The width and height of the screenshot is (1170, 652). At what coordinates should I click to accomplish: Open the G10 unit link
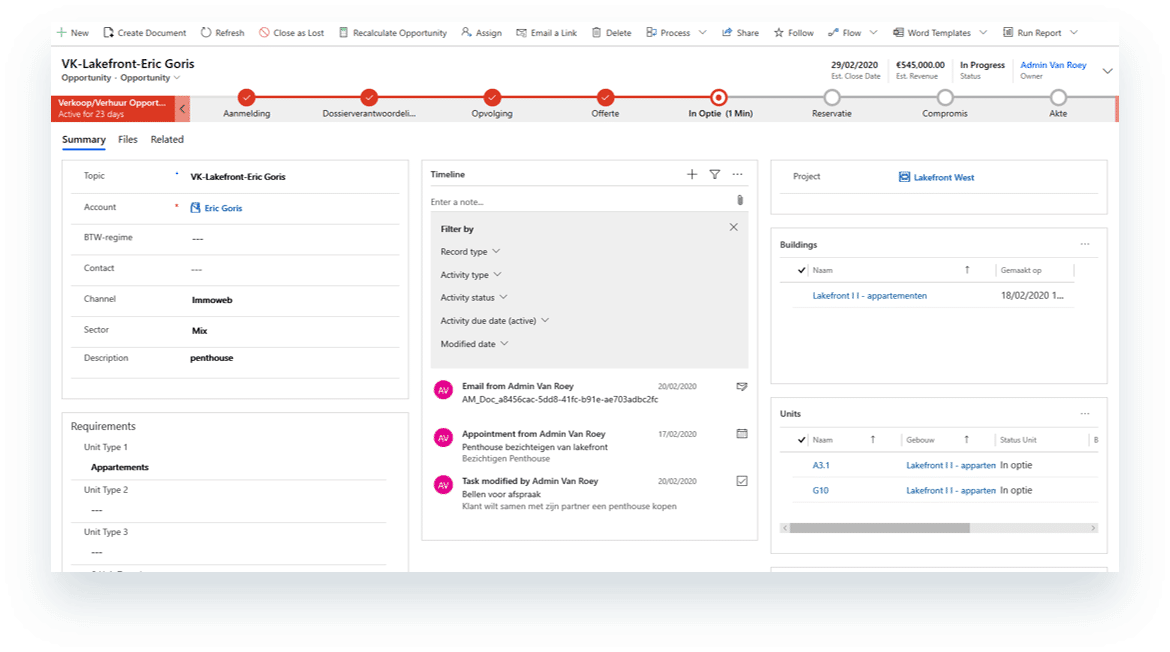click(x=820, y=491)
